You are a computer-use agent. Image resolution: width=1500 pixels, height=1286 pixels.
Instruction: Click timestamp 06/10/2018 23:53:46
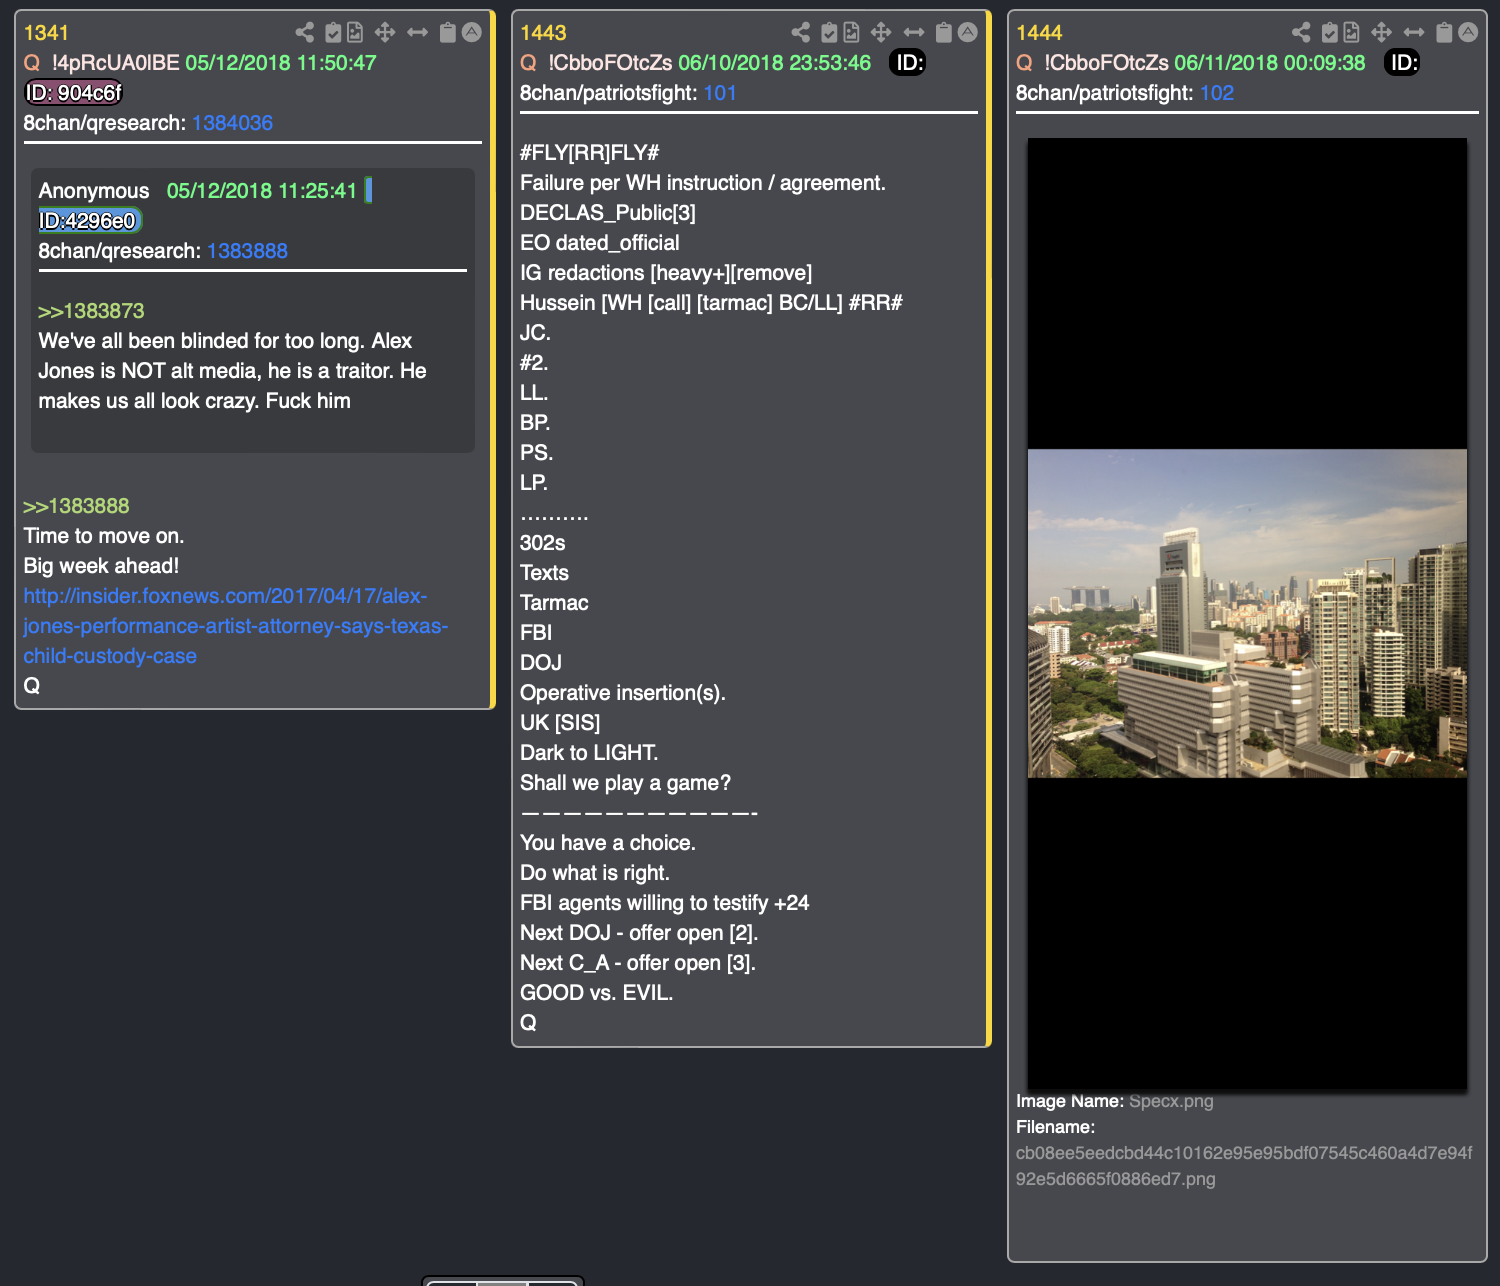coord(775,63)
